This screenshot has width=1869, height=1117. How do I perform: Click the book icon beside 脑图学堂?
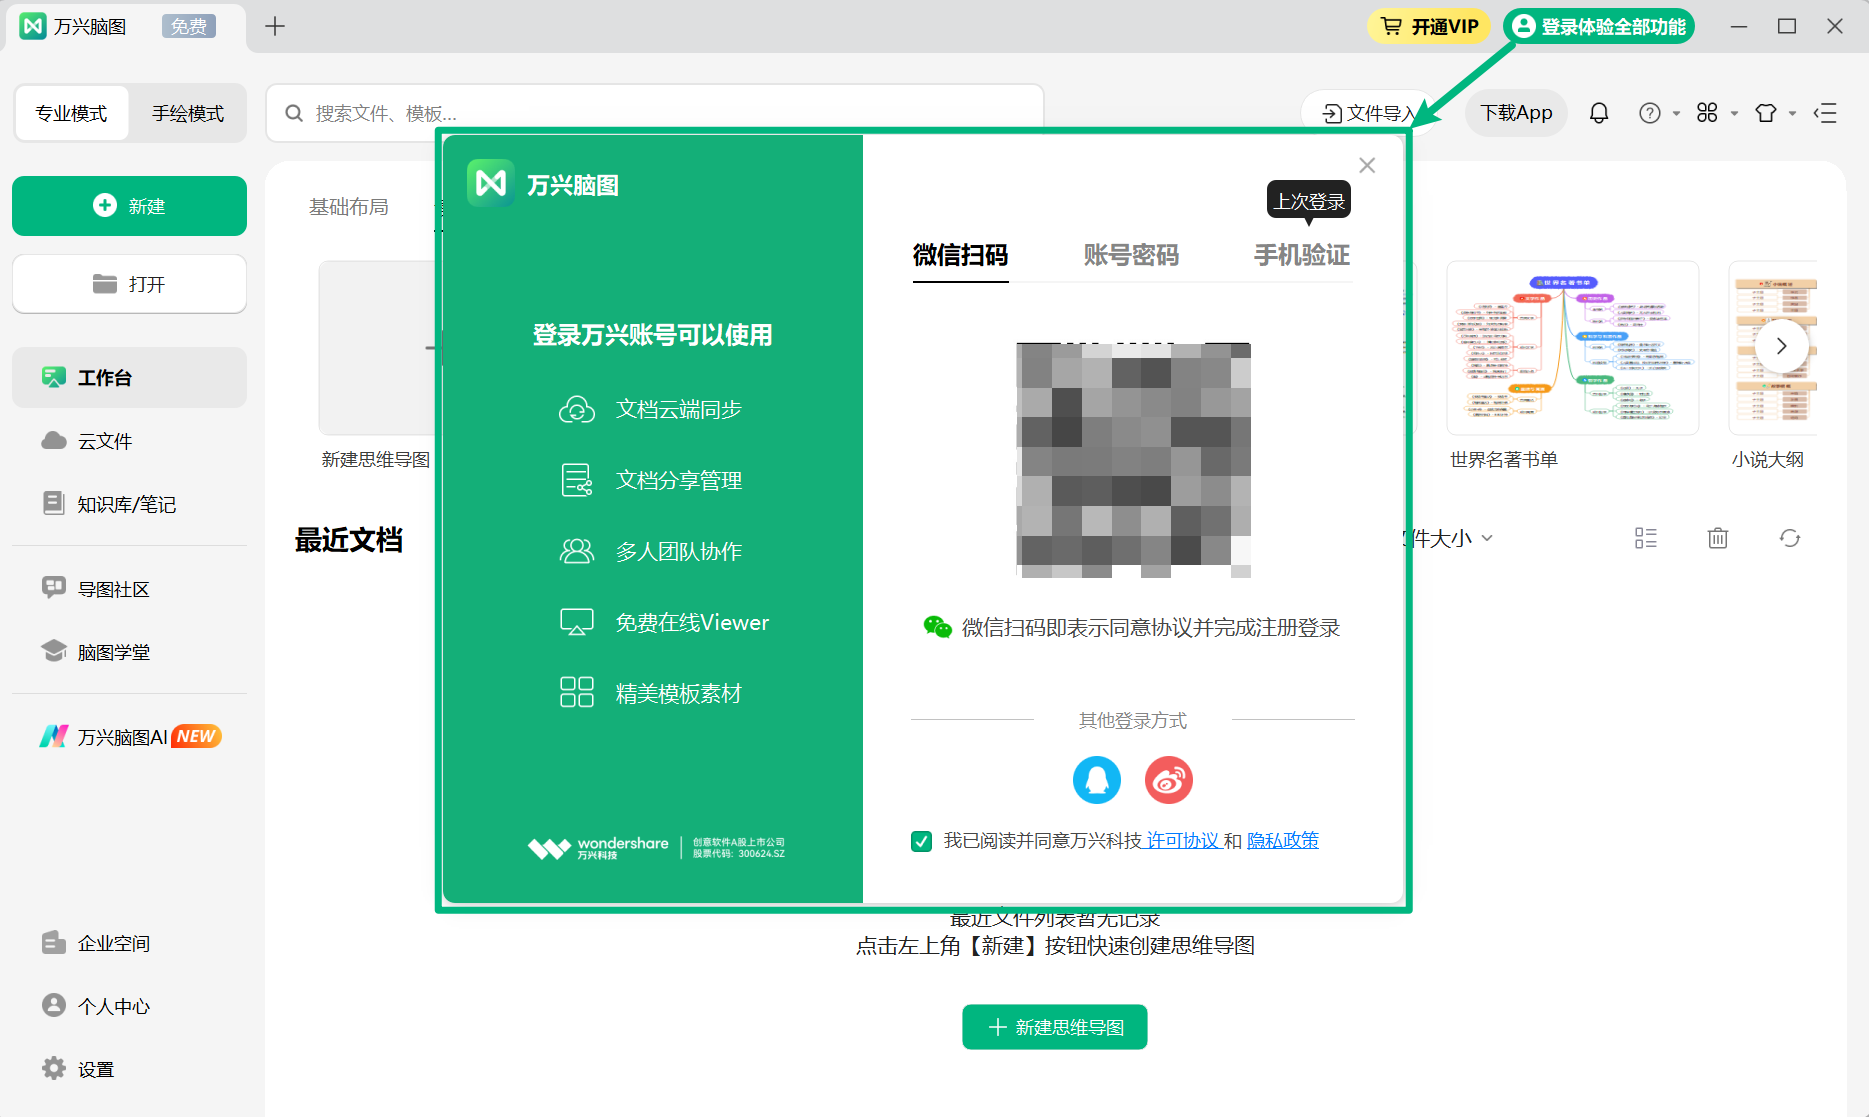(x=53, y=651)
